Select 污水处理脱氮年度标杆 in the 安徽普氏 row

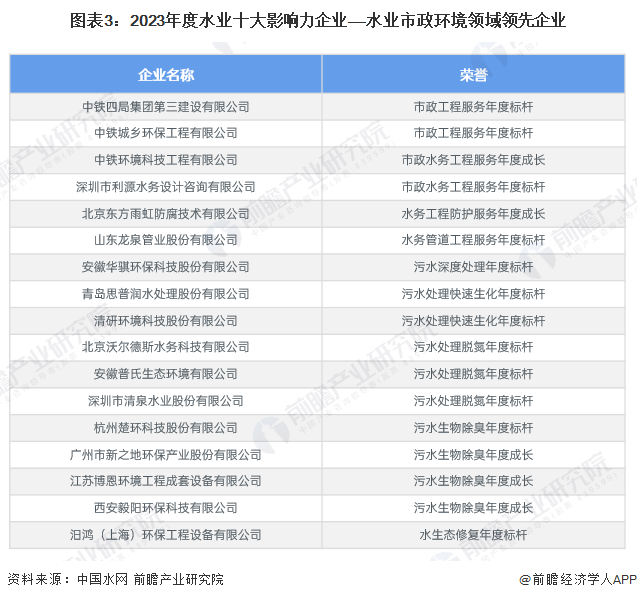coord(473,374)
